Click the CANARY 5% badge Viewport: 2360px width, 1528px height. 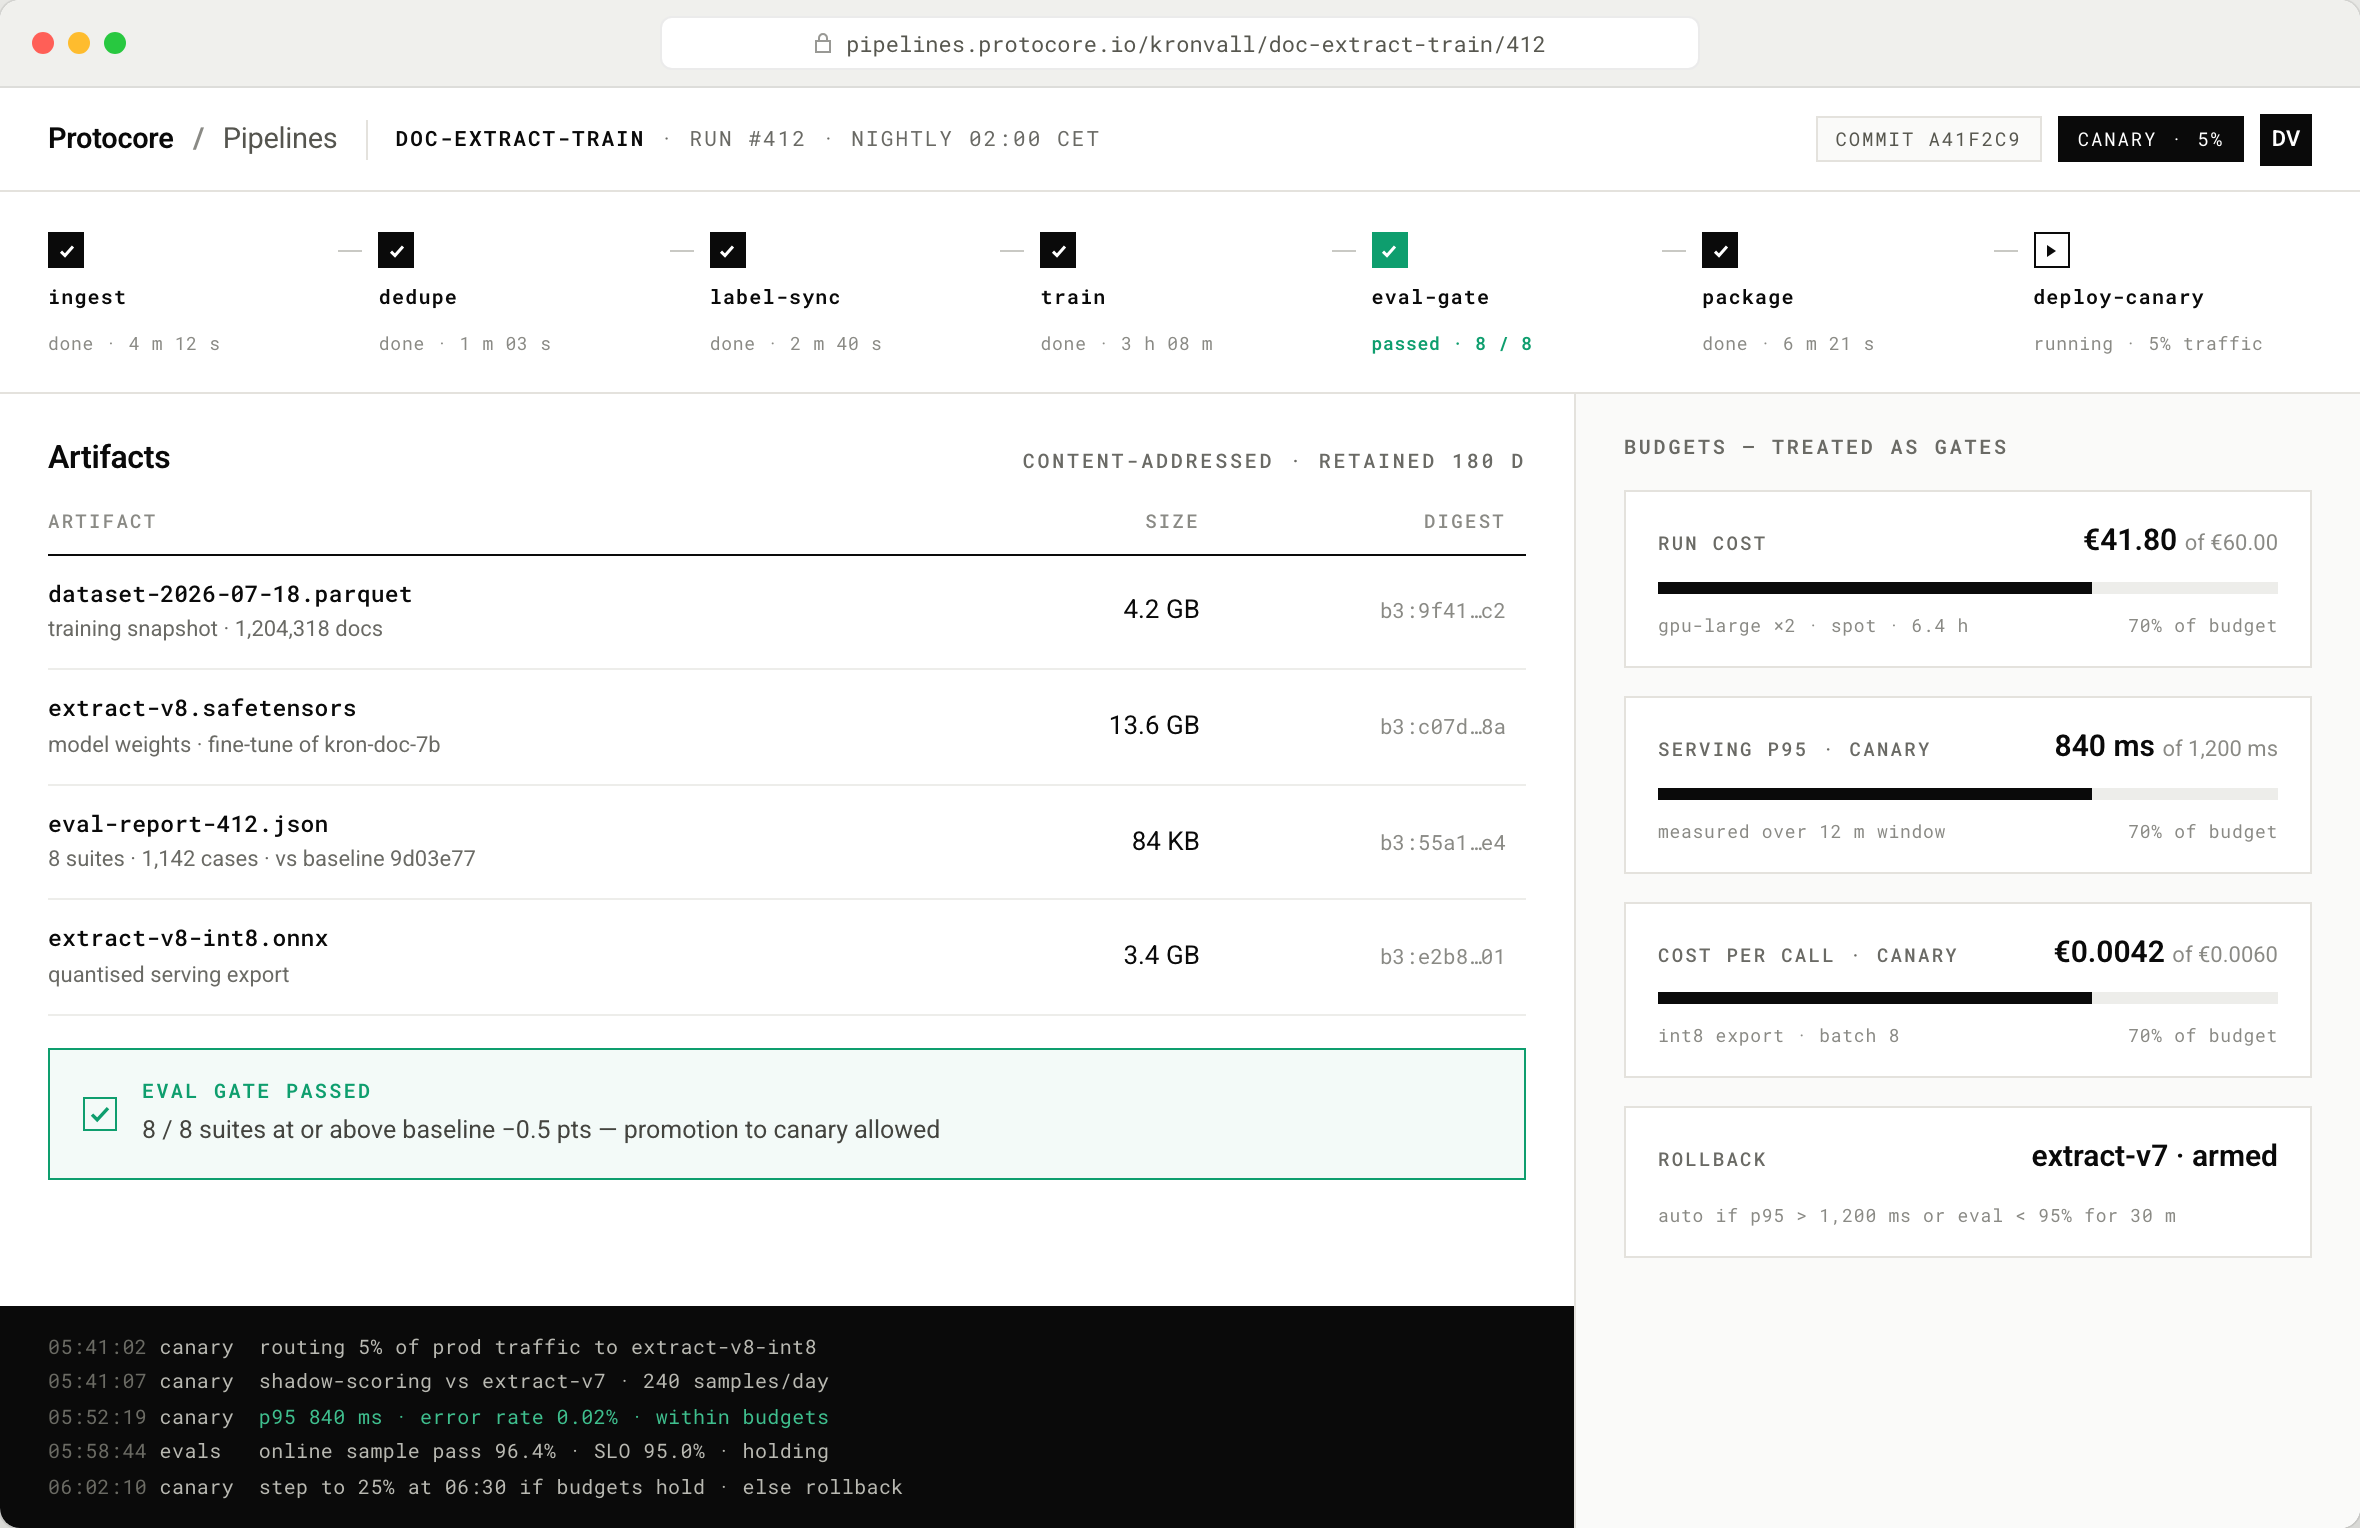pyautogui.click(x=2150, y=139)
